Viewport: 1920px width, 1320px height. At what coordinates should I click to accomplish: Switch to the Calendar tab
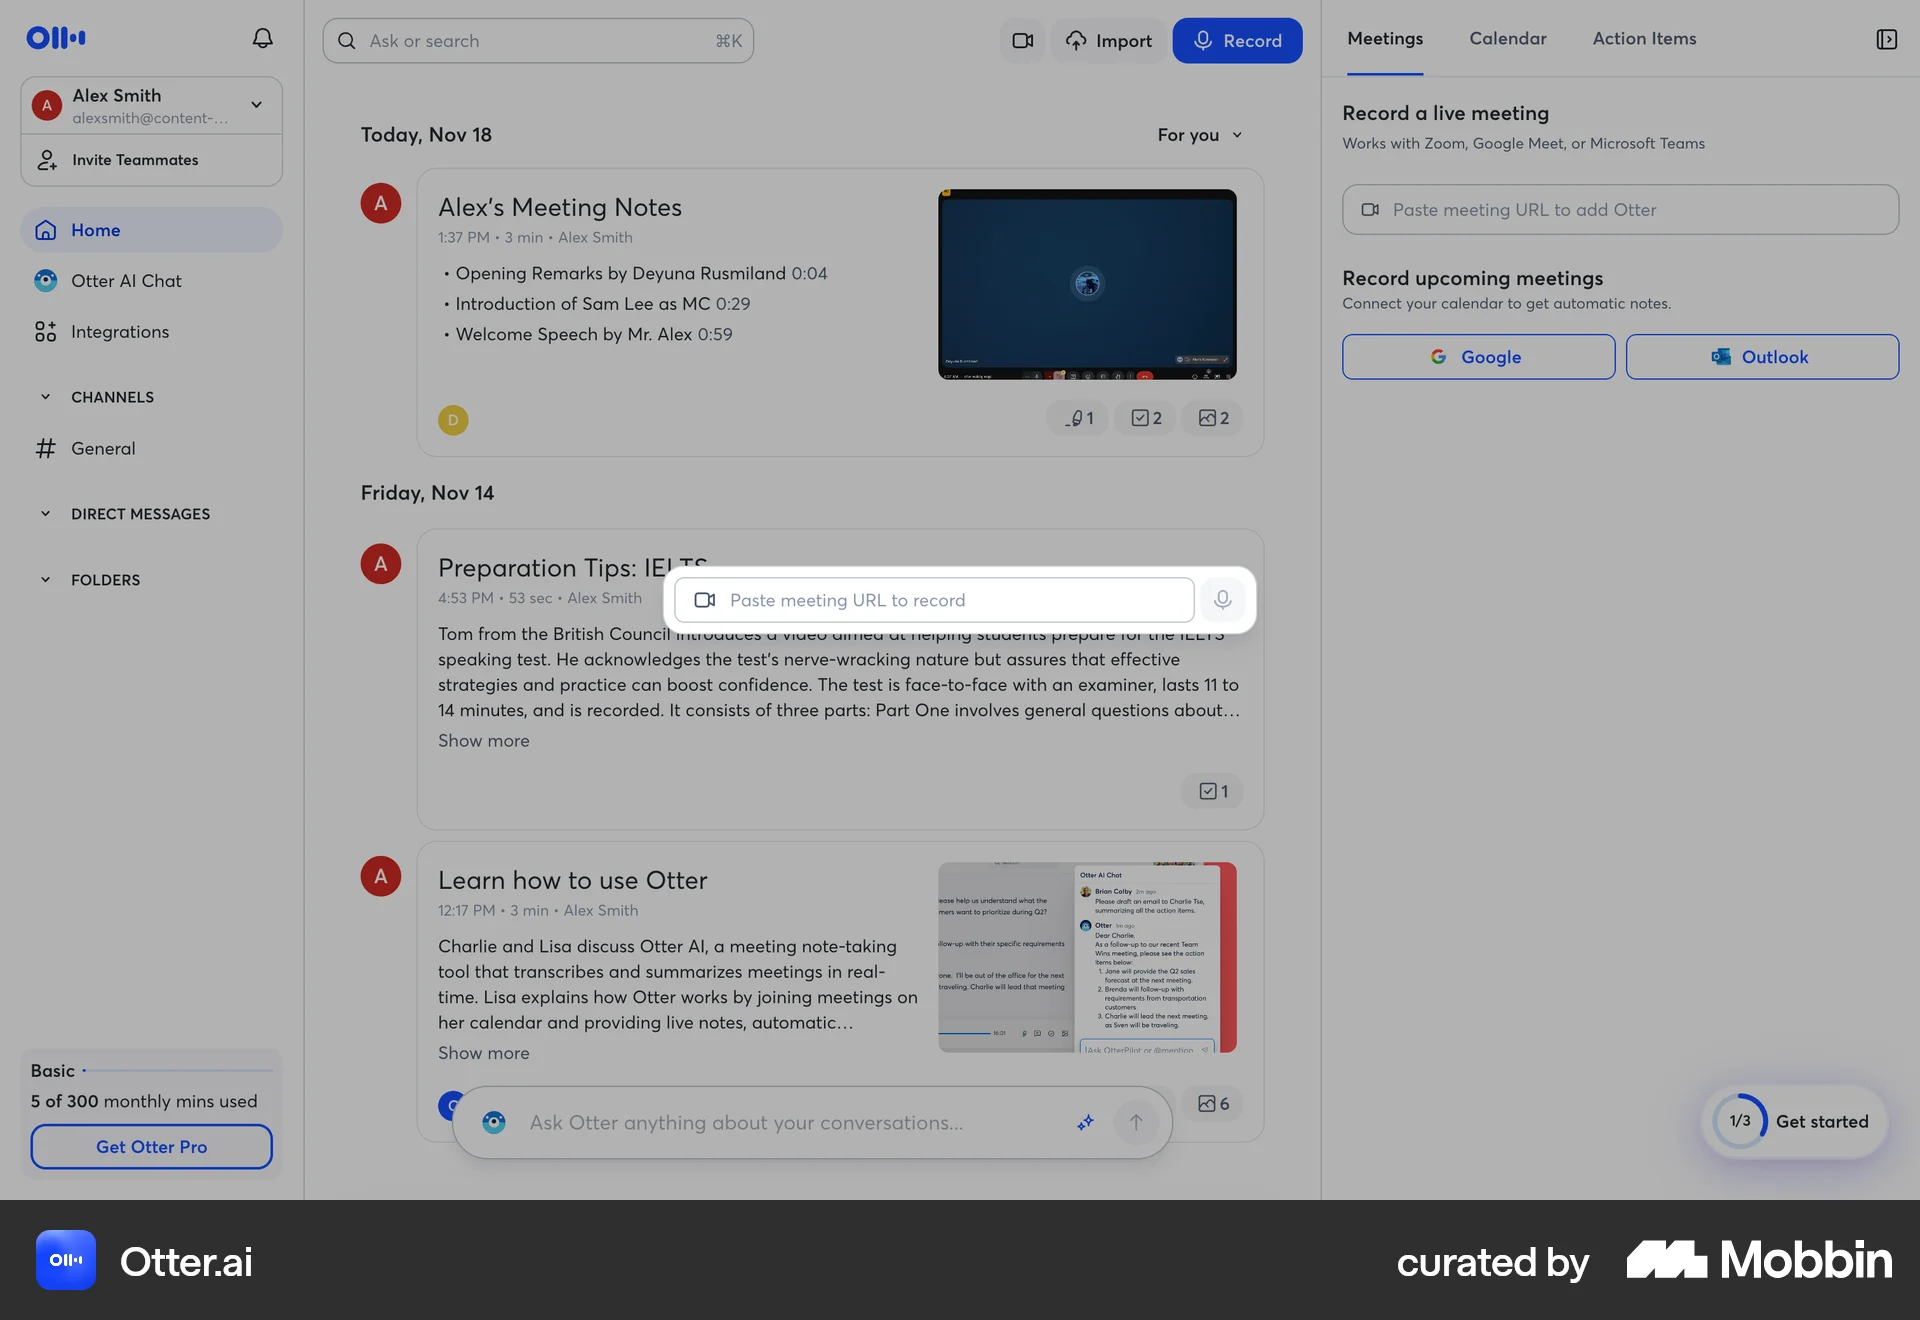point(1508,39)
